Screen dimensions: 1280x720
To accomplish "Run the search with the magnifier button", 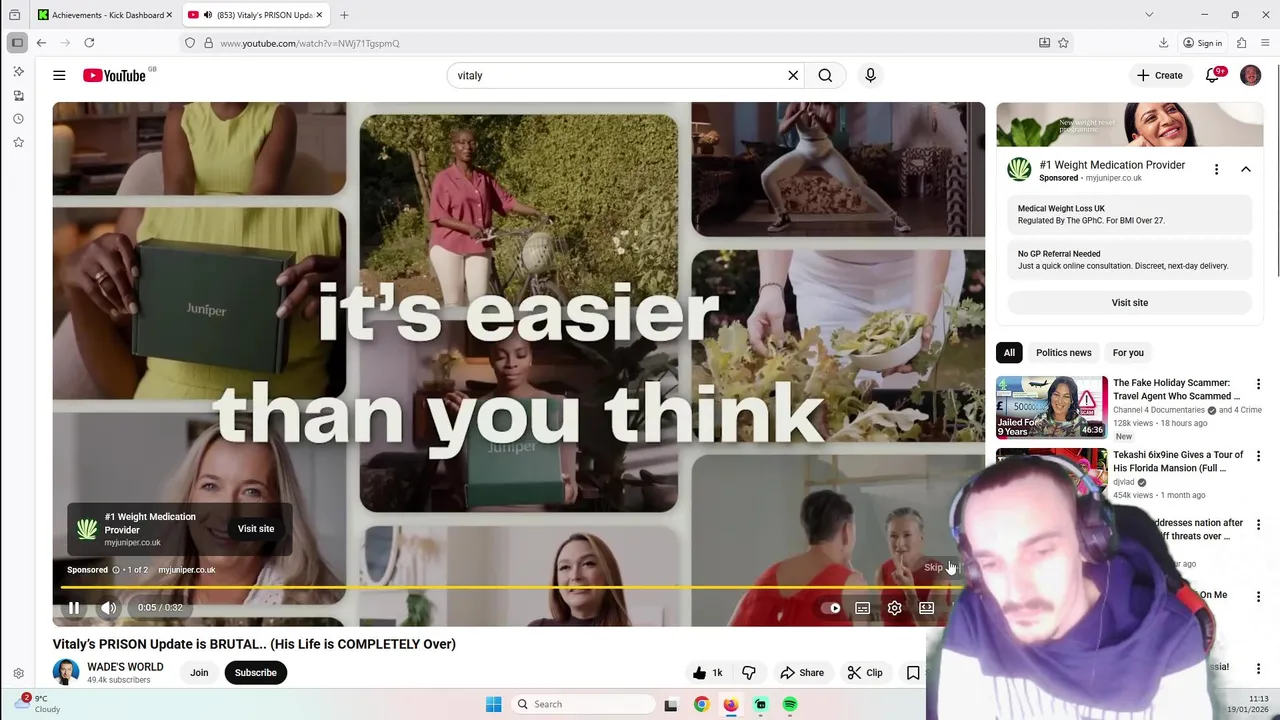I will coord(825,75).
